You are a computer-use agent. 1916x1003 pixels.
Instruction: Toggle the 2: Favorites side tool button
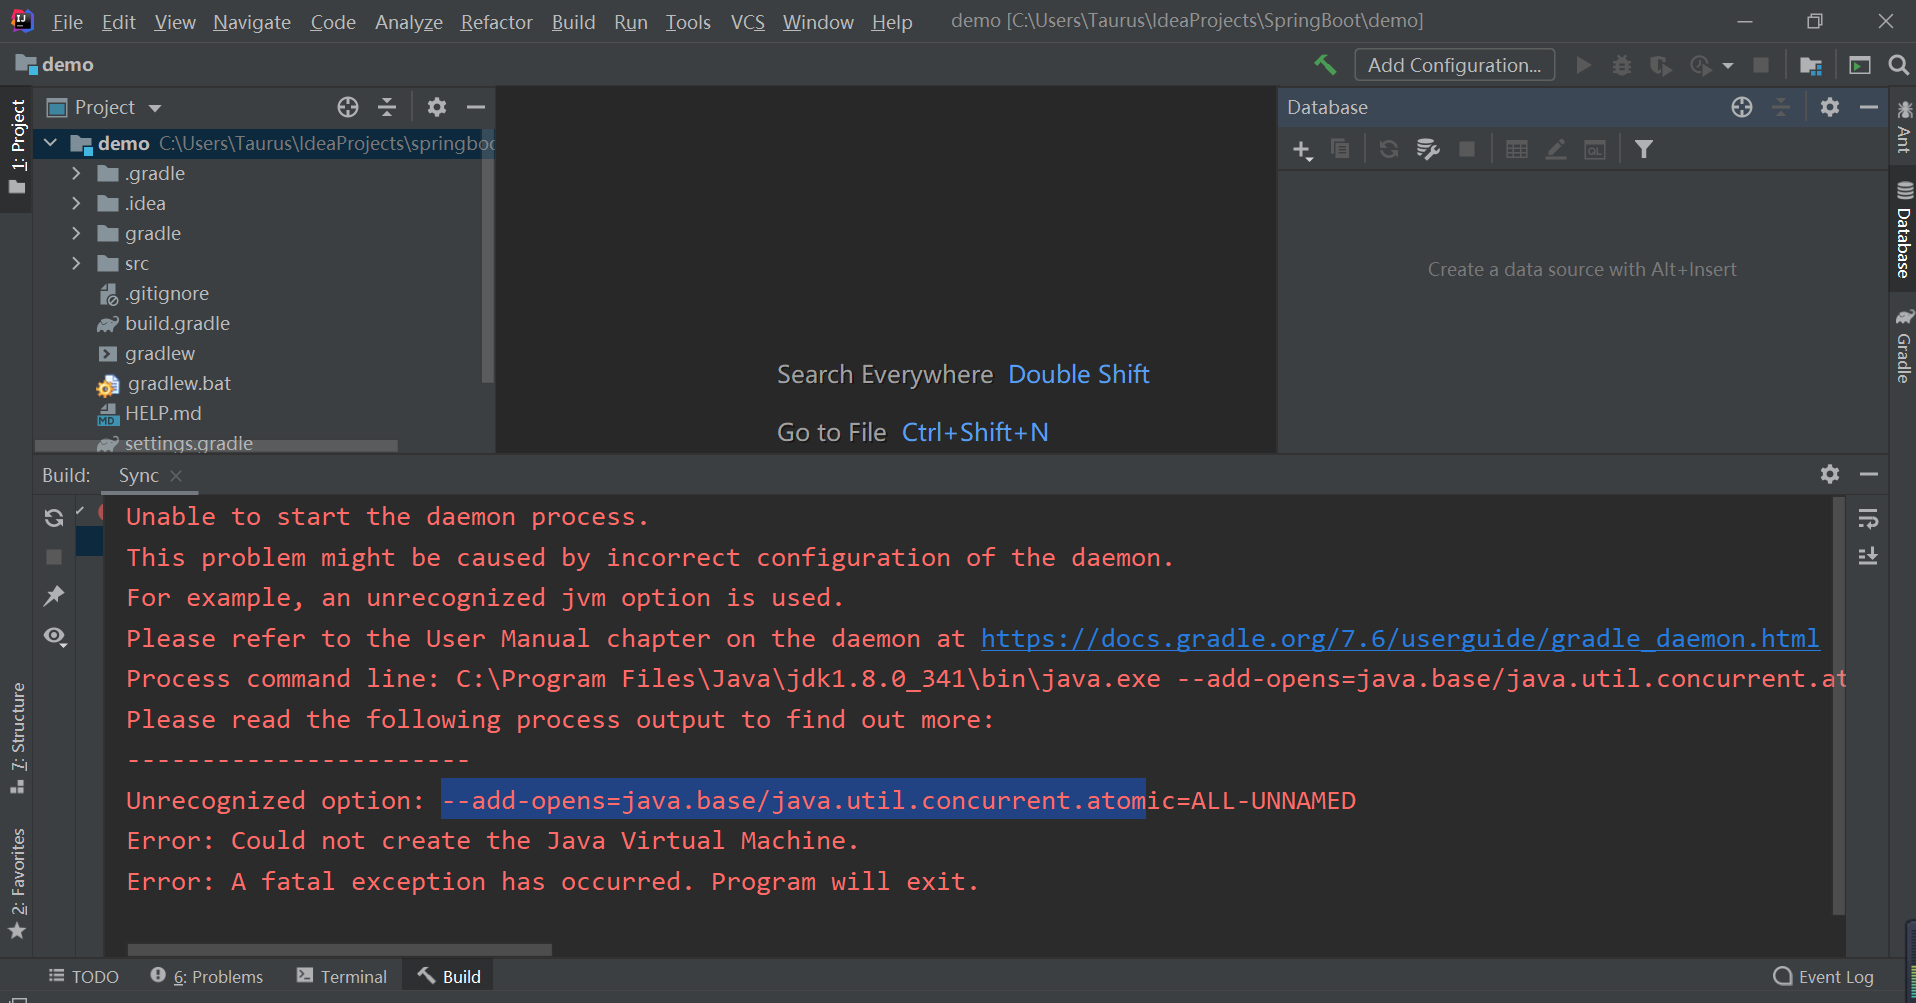[17, 884]
